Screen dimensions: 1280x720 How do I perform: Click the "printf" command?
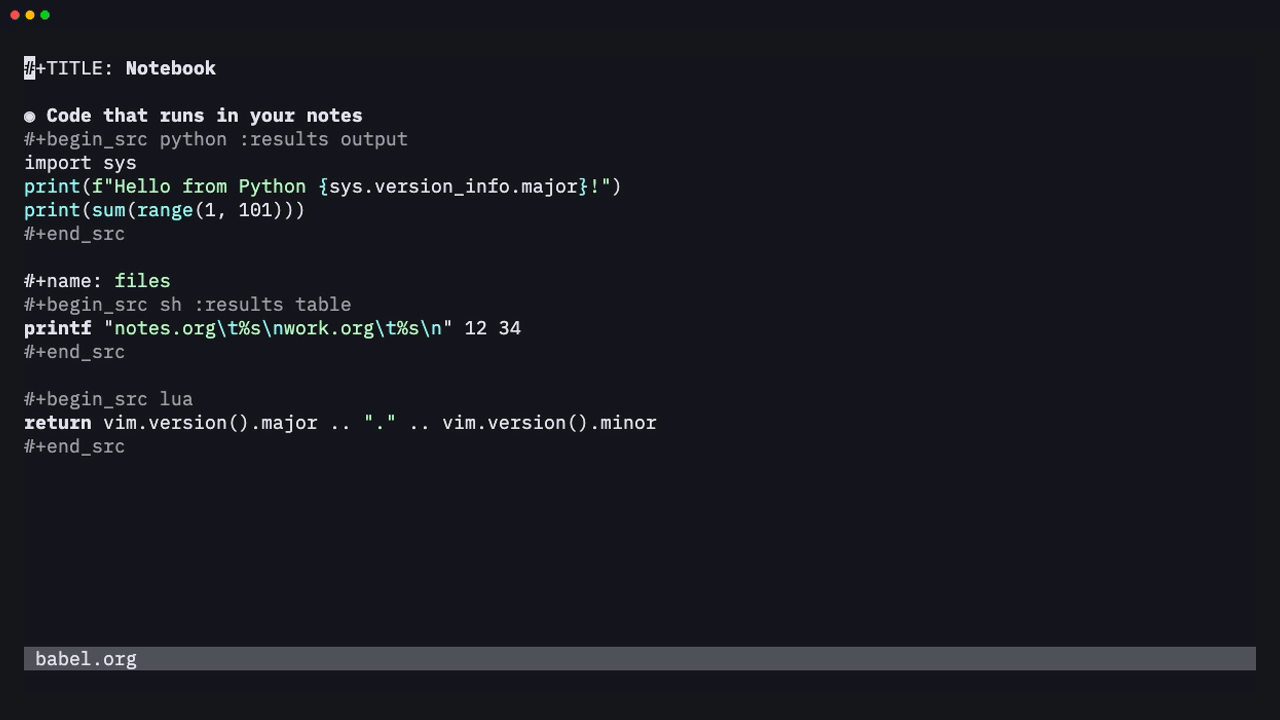58,328
